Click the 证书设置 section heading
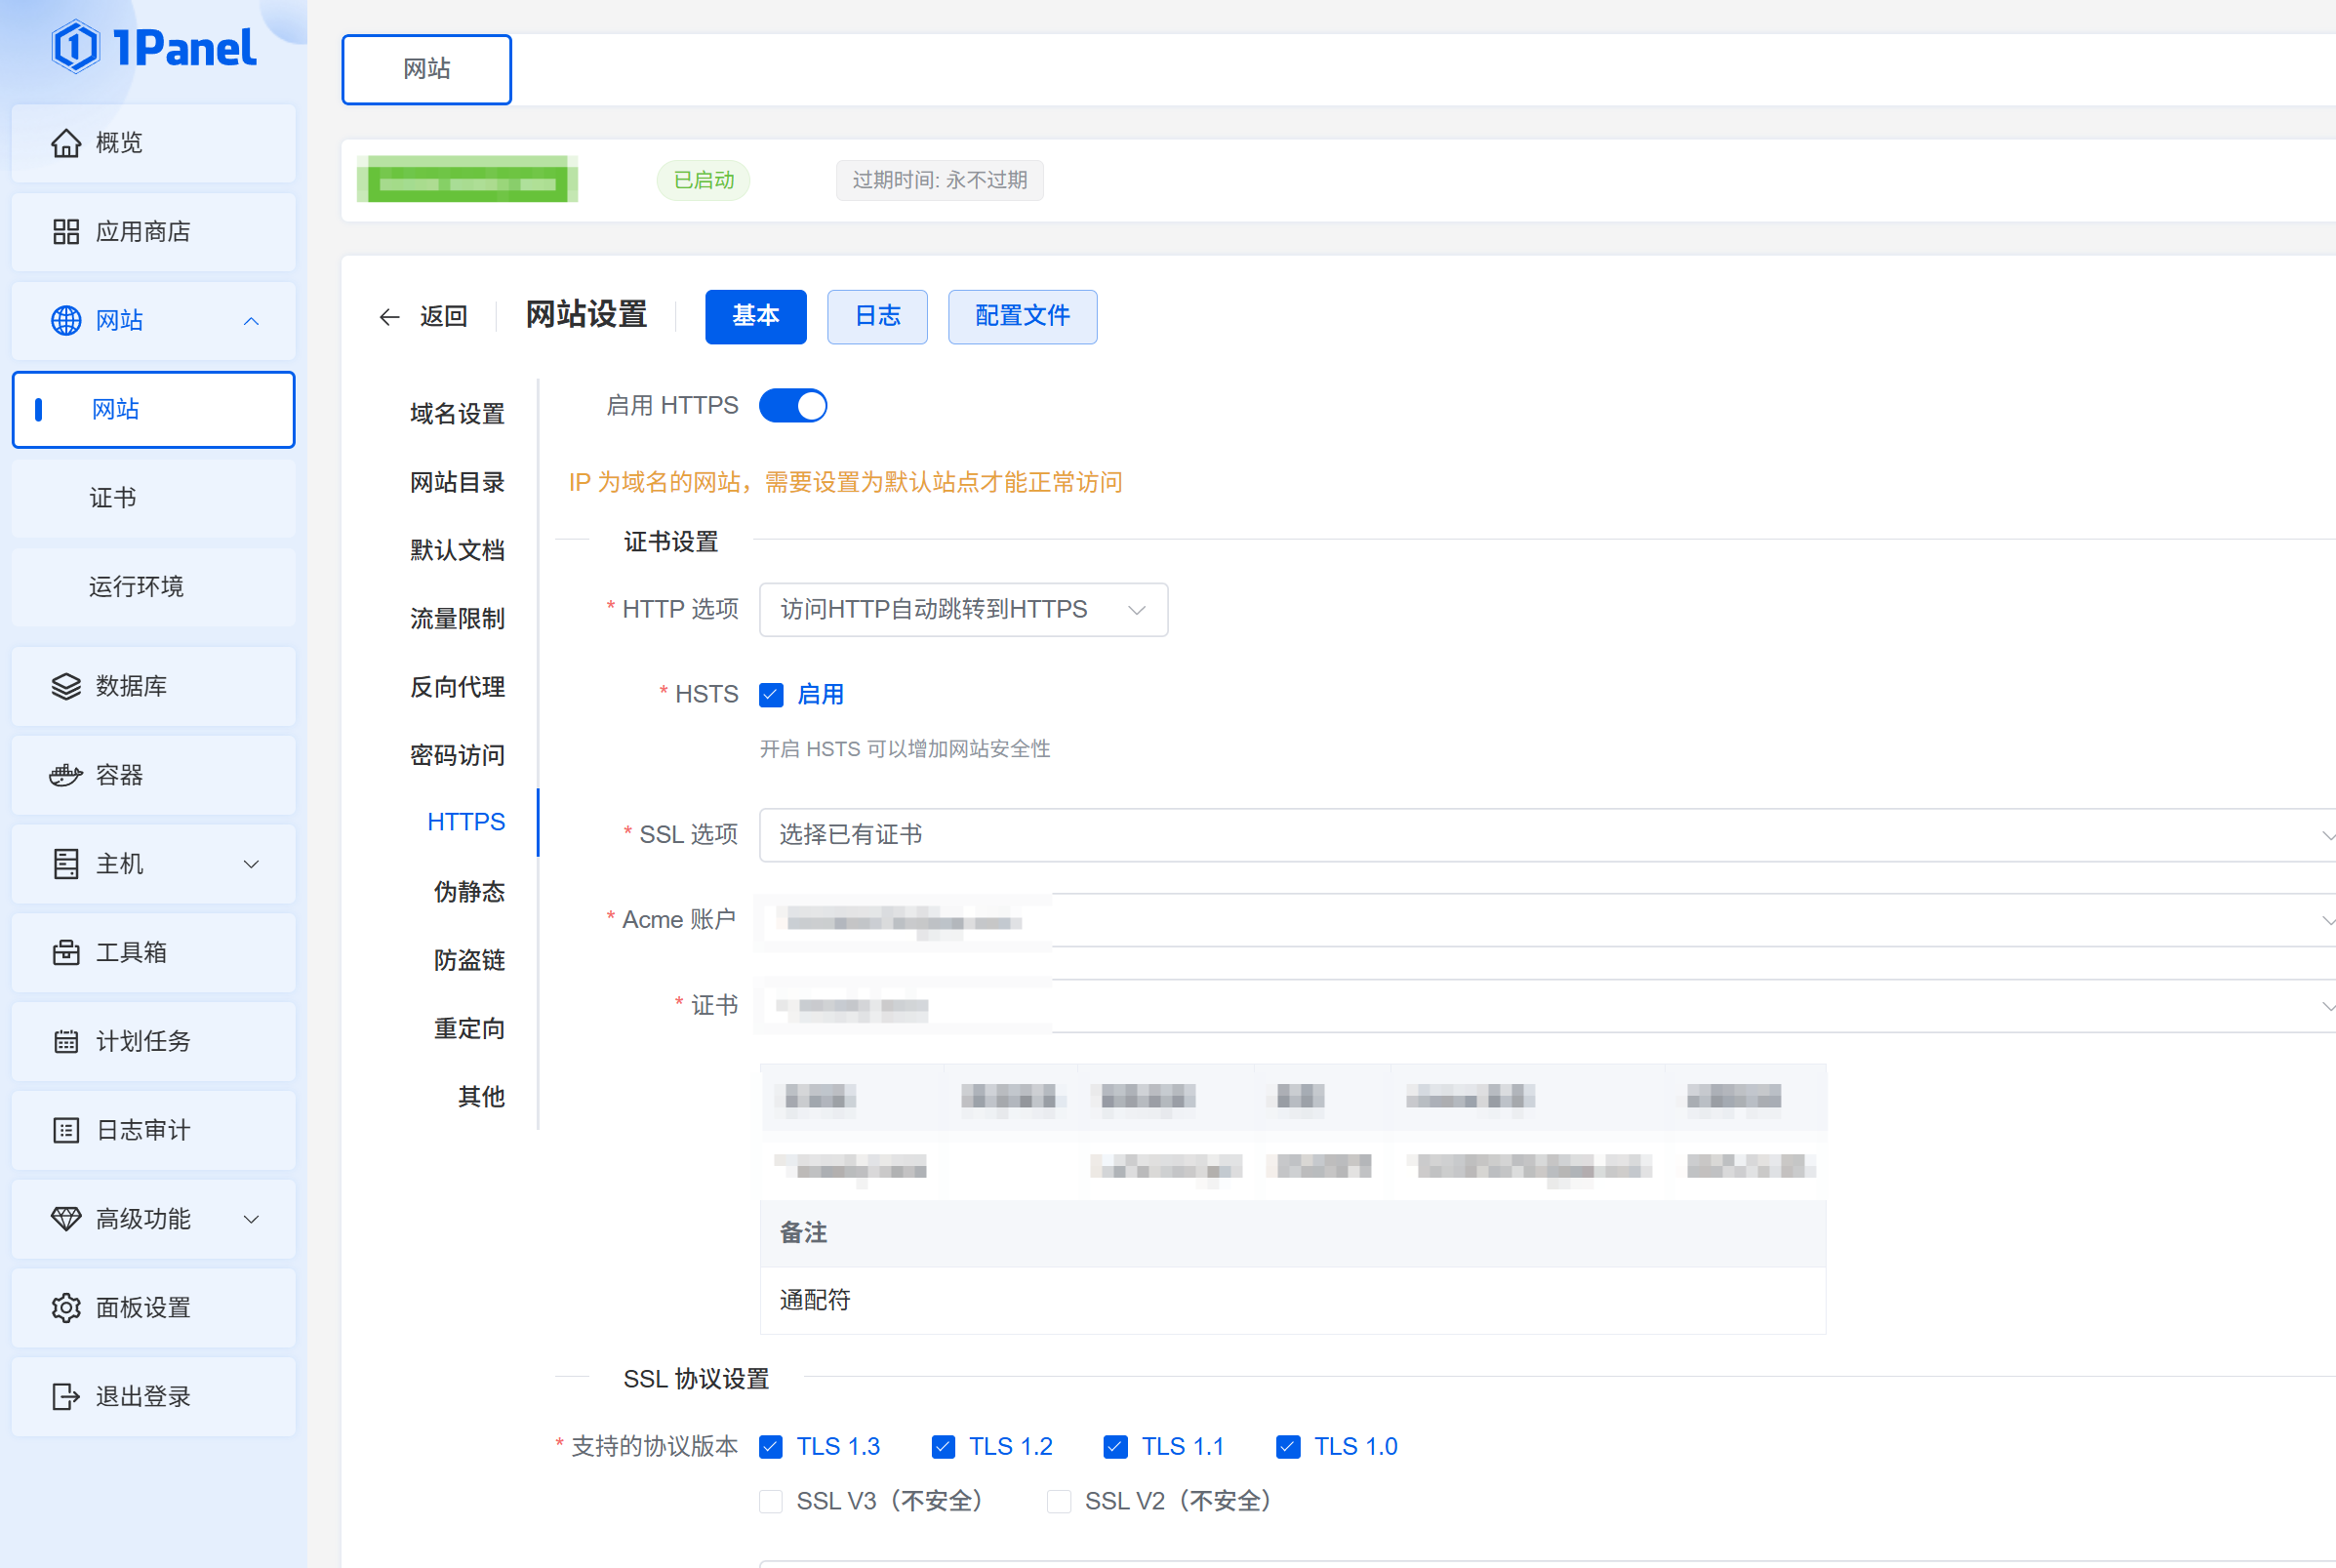2336x1568 pixels. [x=671, y=542]
